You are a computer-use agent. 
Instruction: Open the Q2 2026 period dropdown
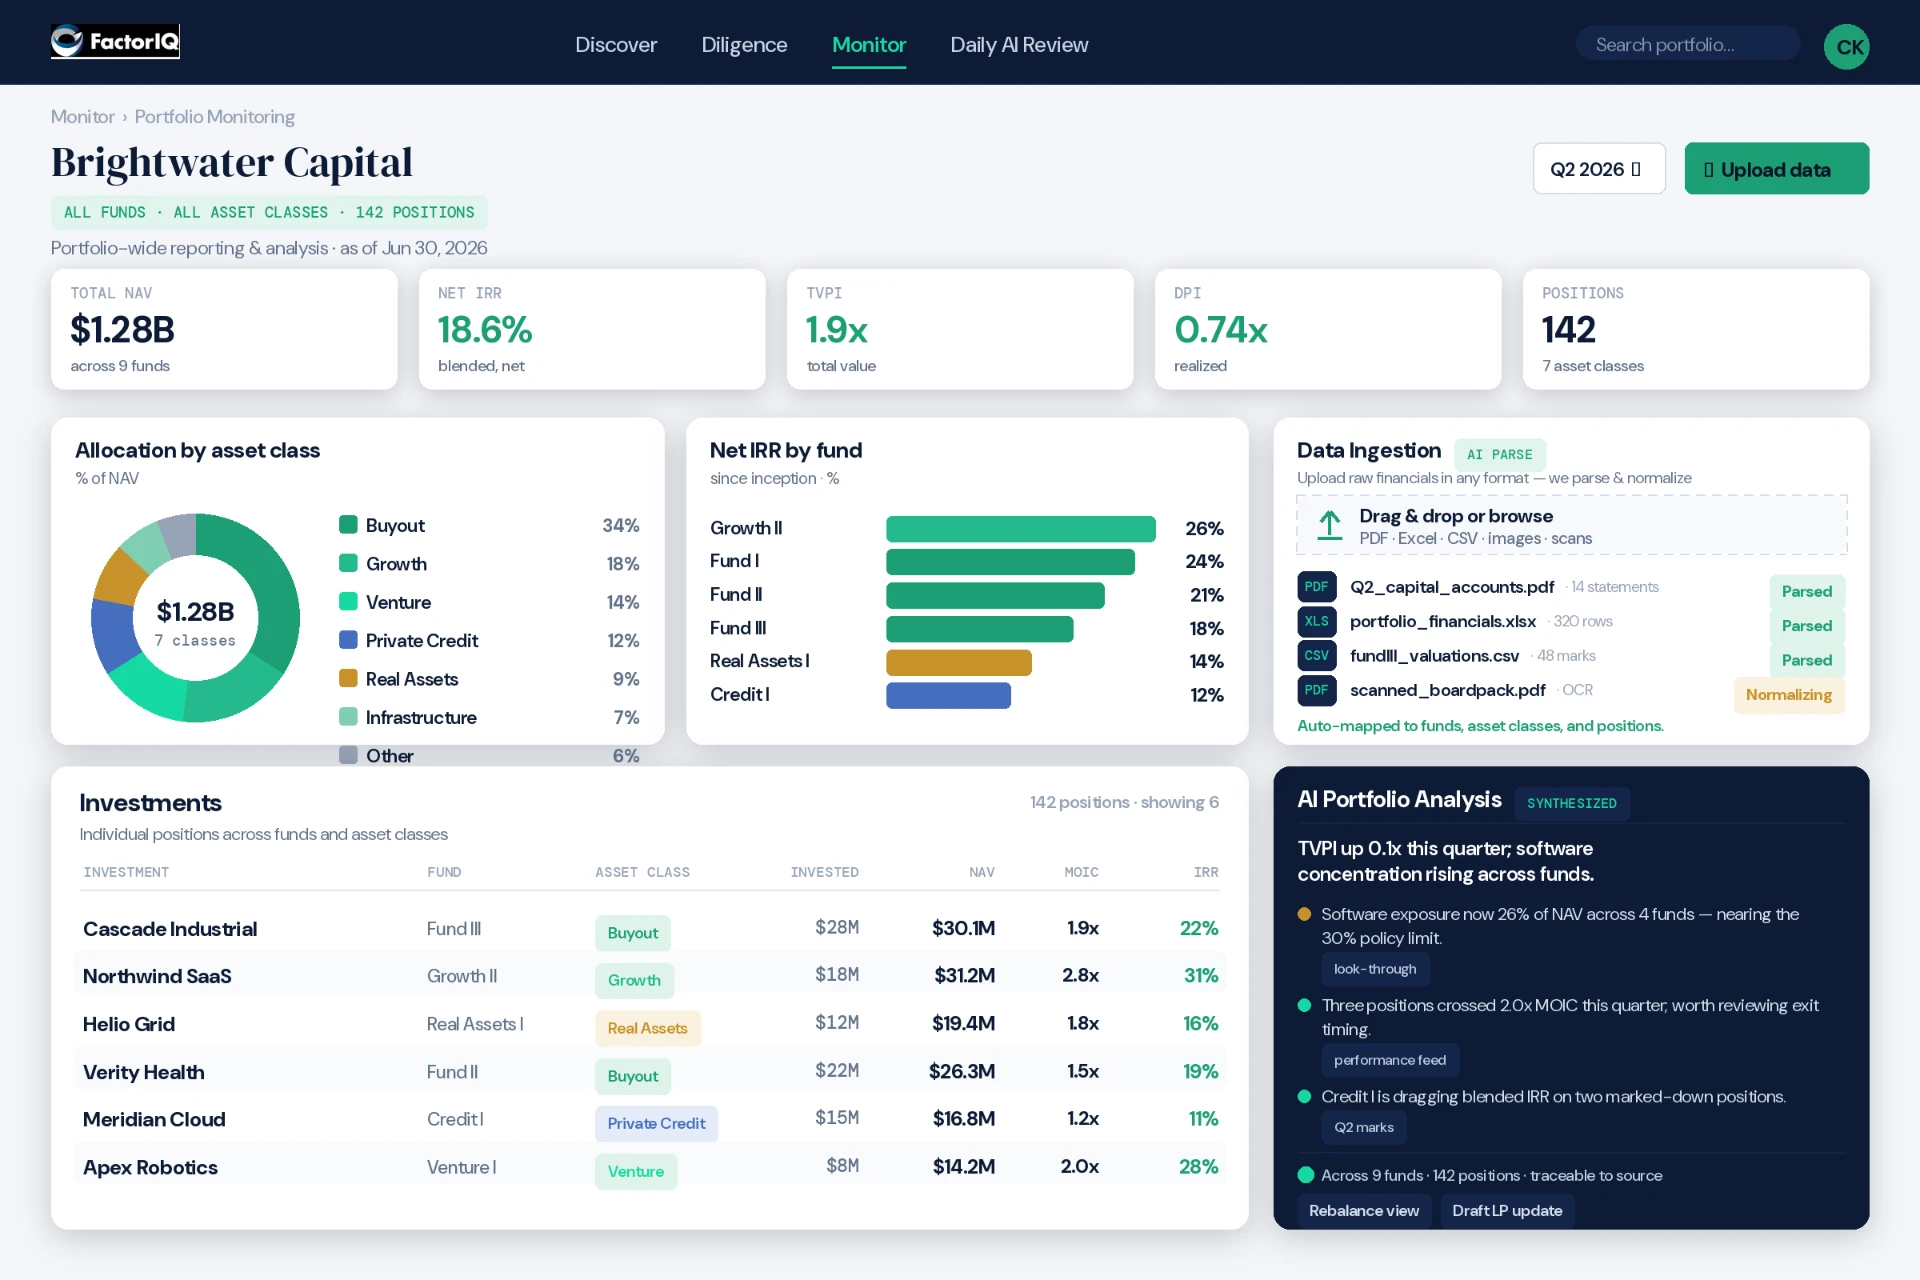pos(1598,168)
